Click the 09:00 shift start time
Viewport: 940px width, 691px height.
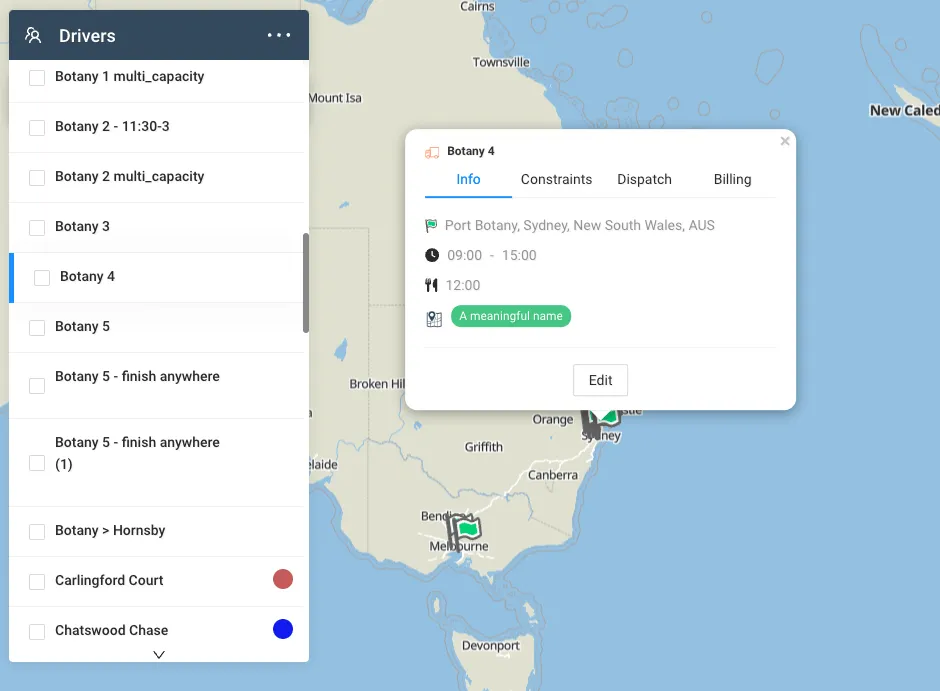465,255
